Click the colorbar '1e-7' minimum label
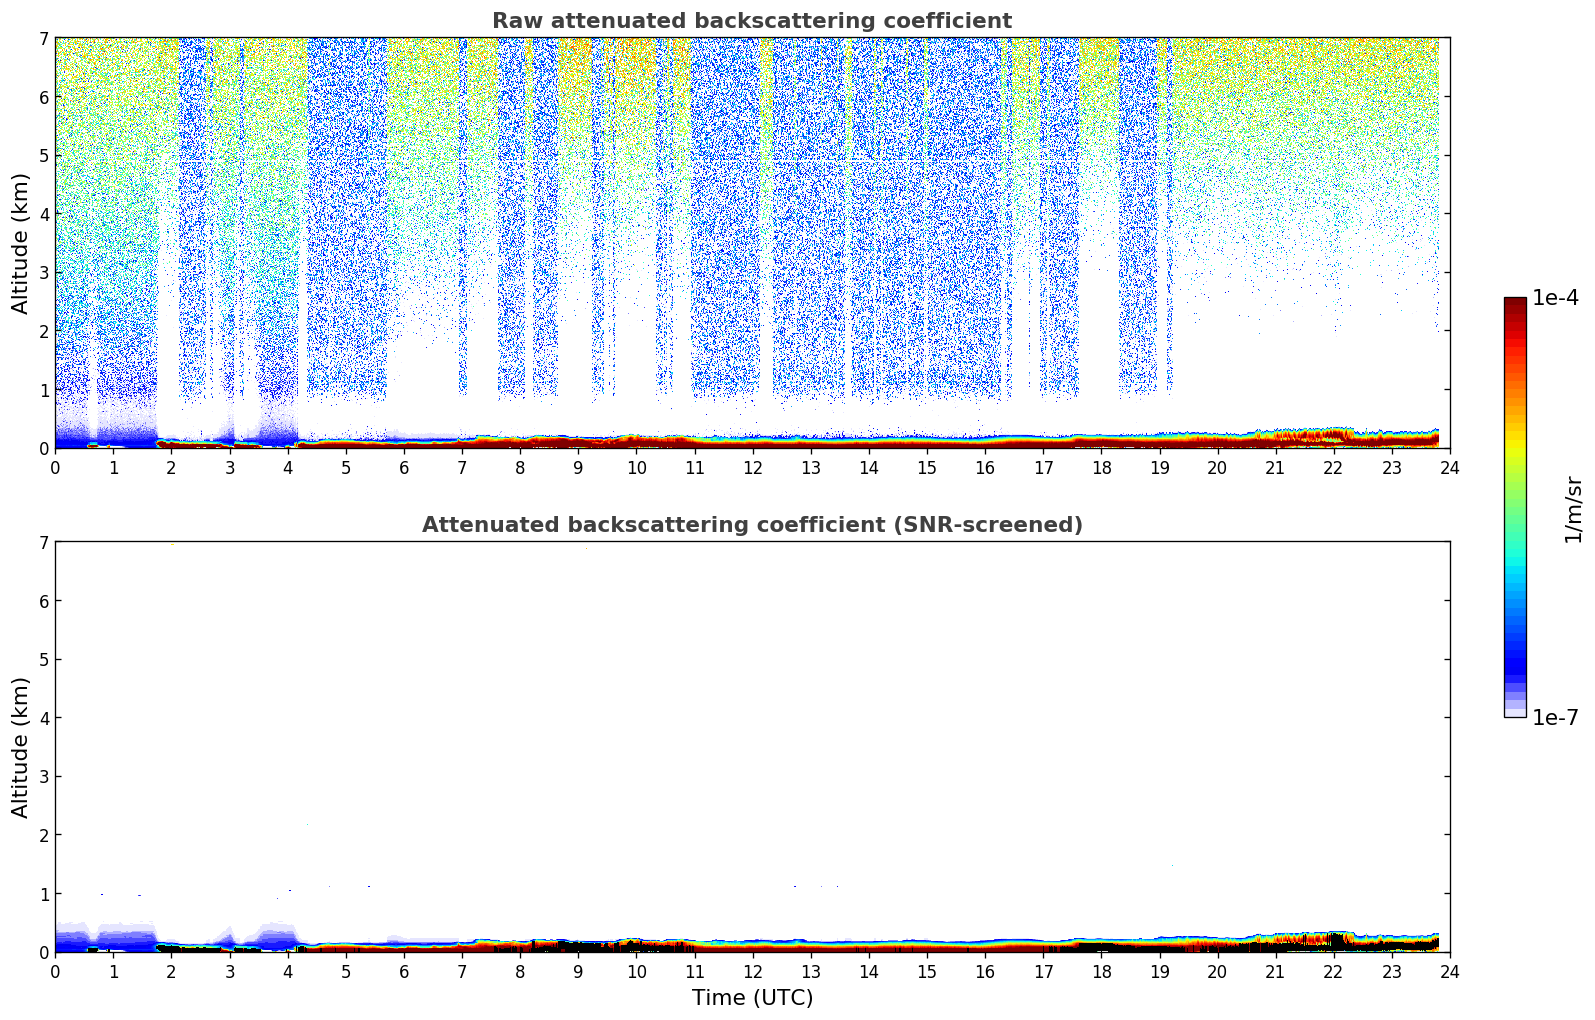 click(1556, 718)
